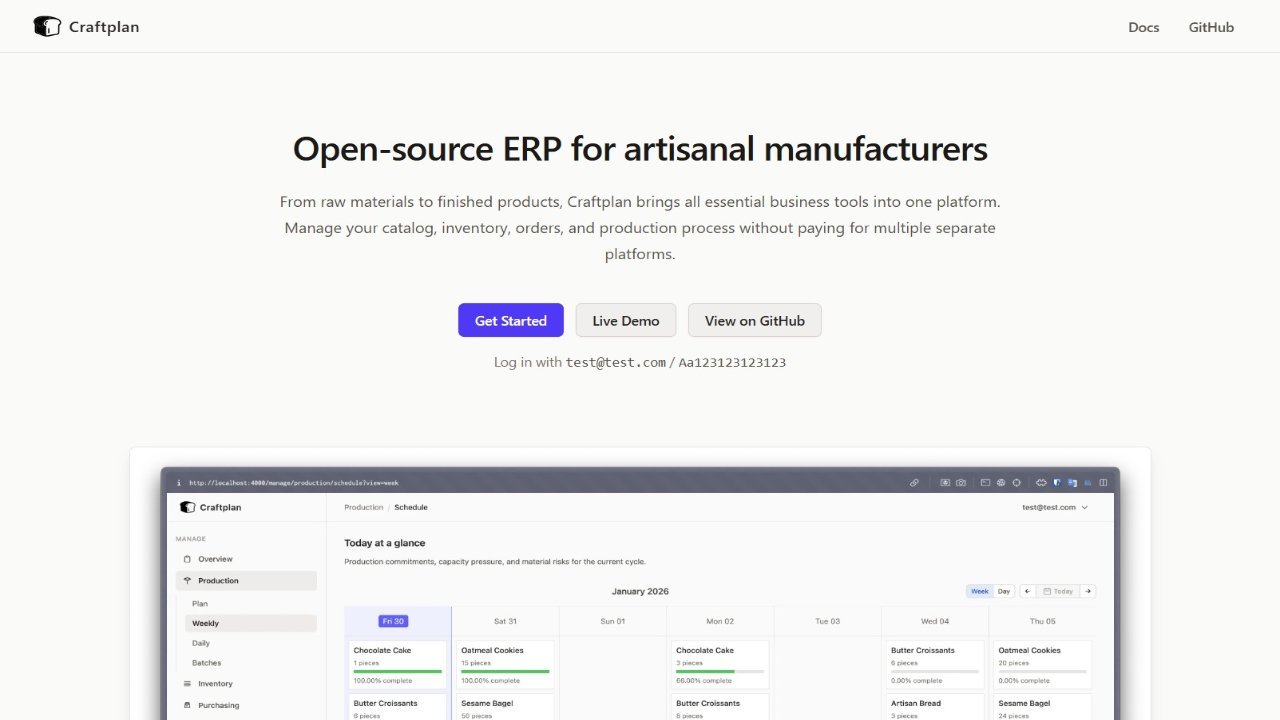Screen dimensions: 1280x720
Task: Click the test@test.com login email below buttons
Action: [616, 362]
